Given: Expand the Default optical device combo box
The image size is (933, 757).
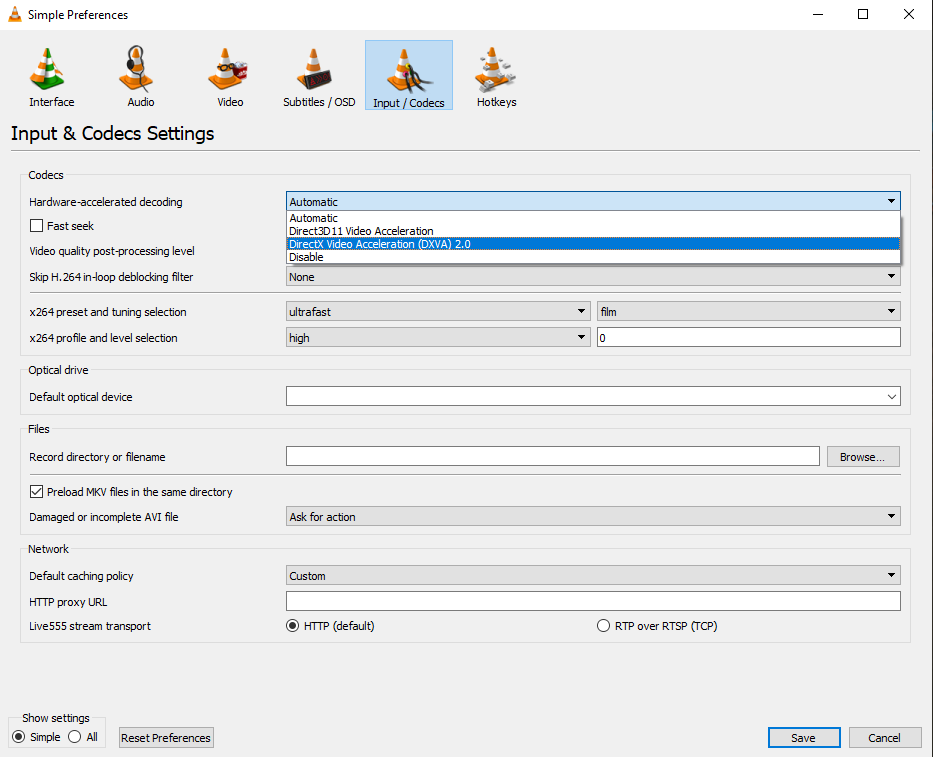Looking at the screenshot, I should coord(593,396).
